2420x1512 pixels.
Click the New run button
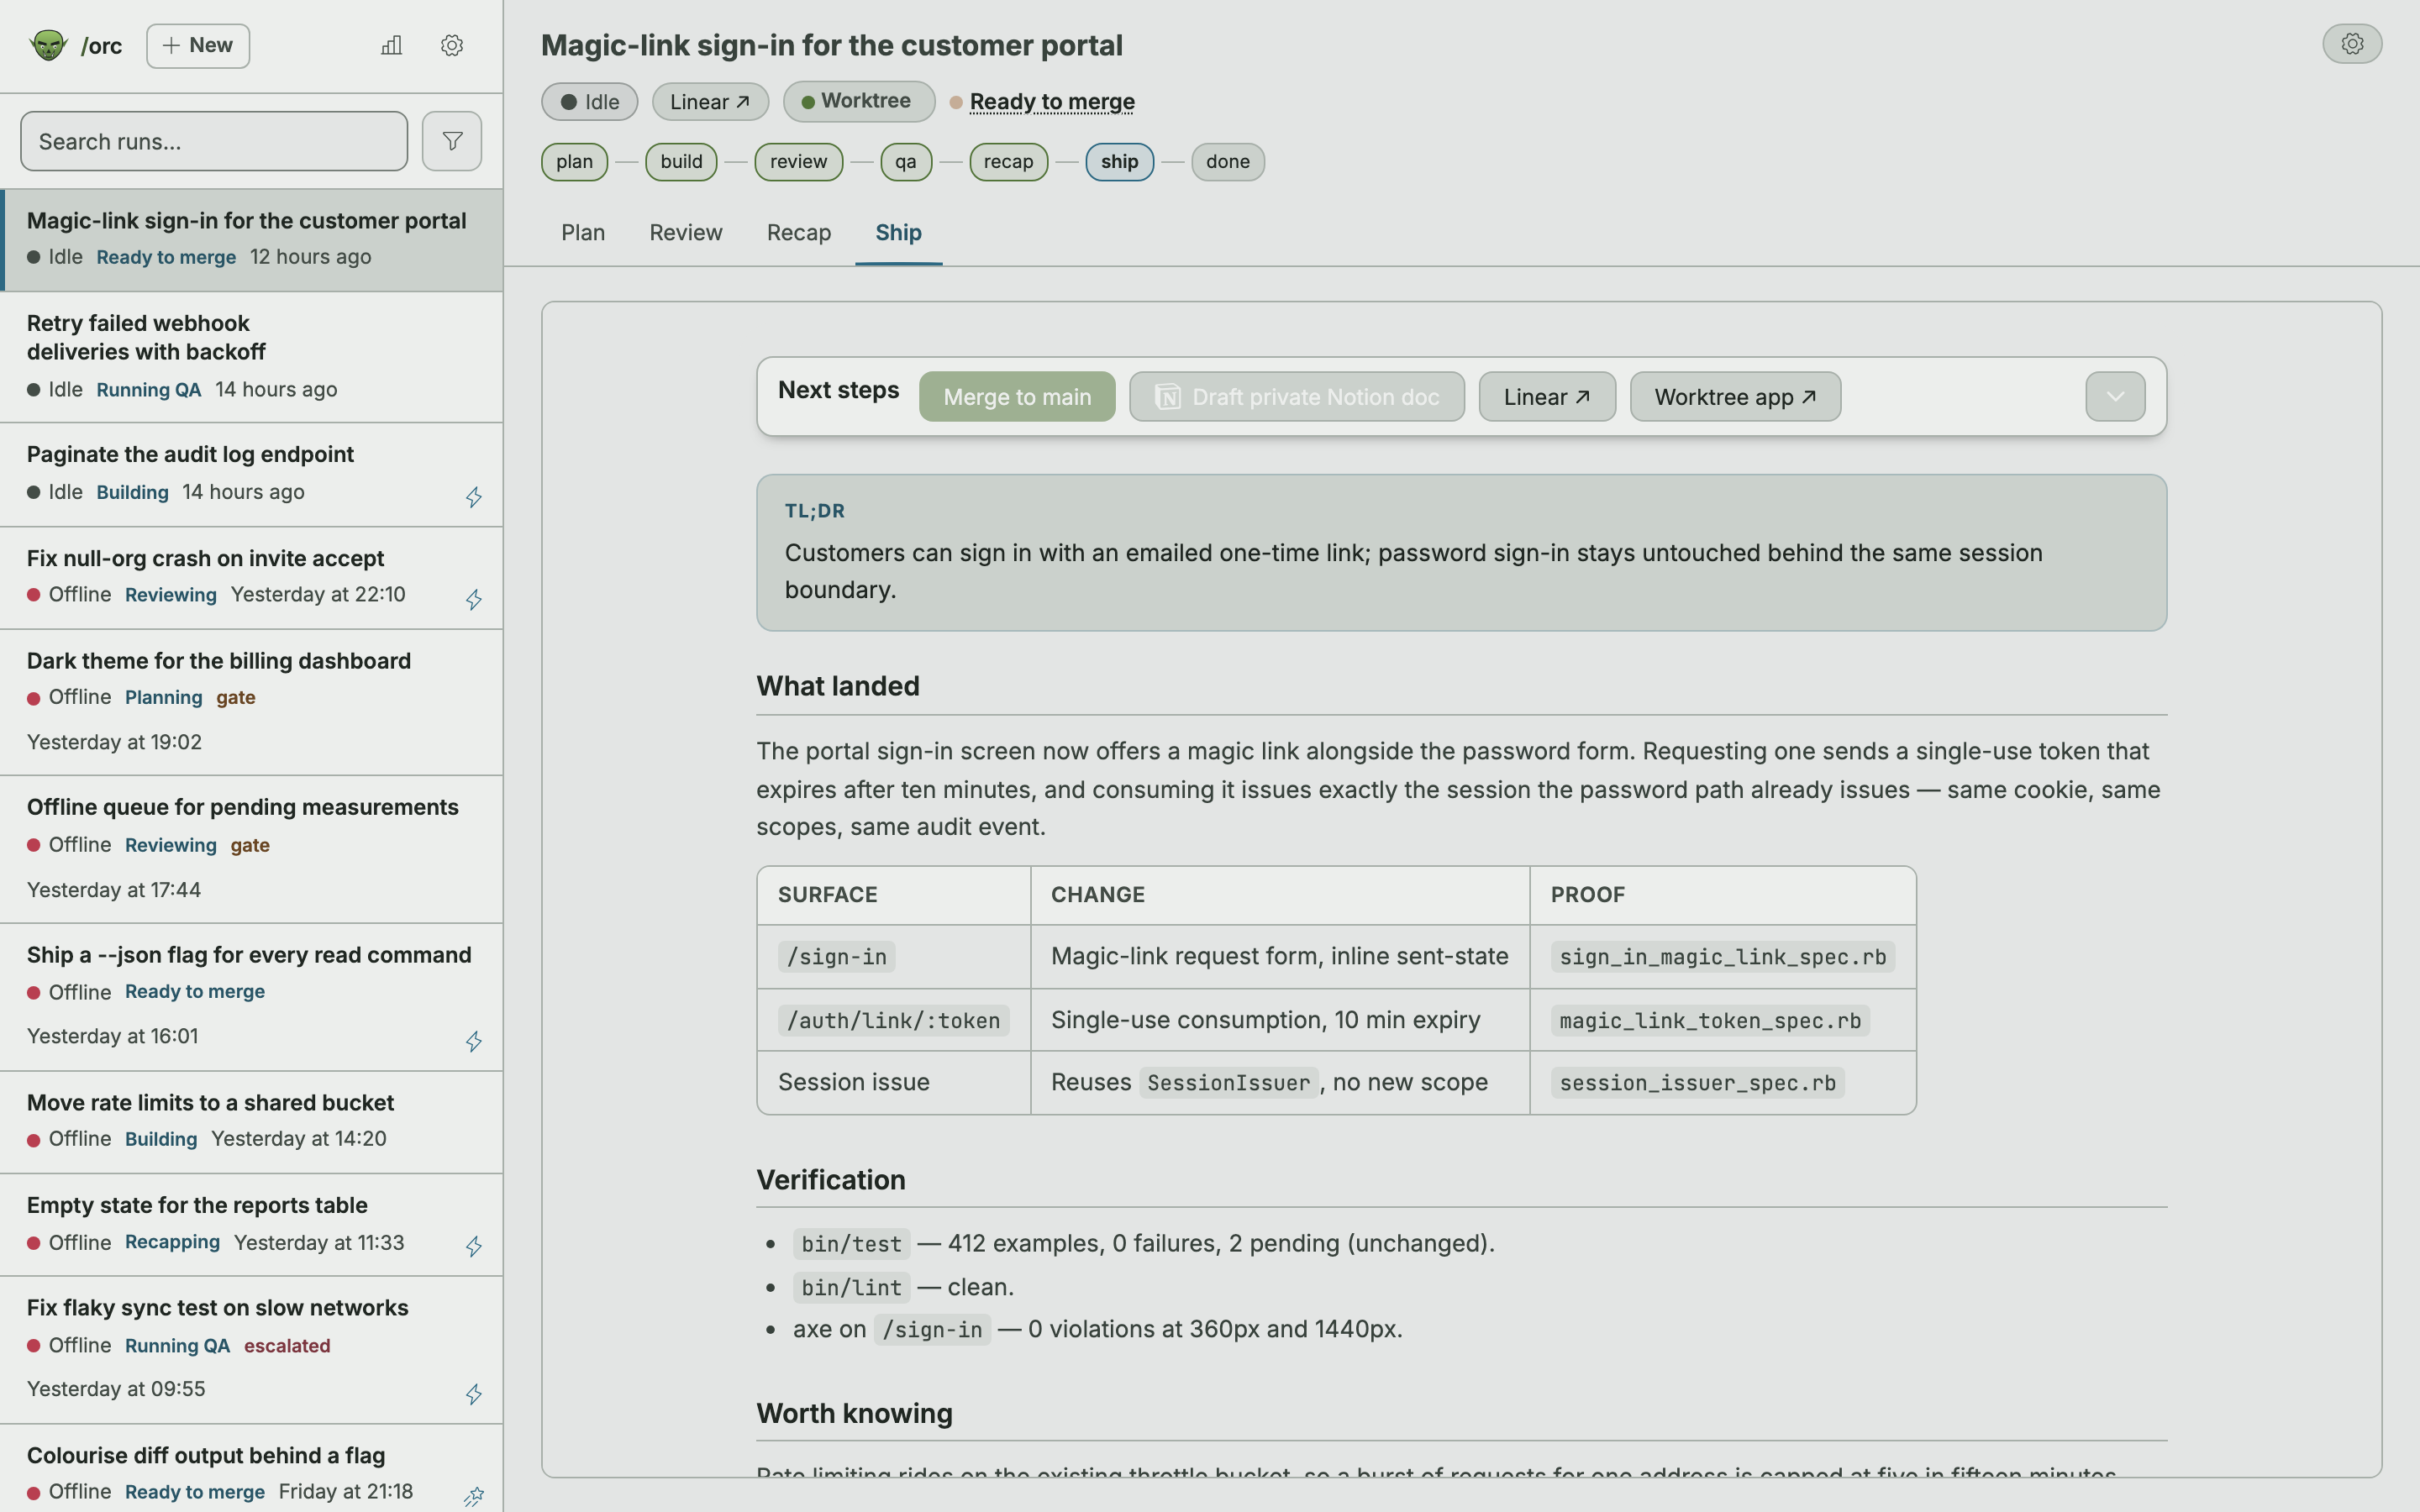coord(198,46)
